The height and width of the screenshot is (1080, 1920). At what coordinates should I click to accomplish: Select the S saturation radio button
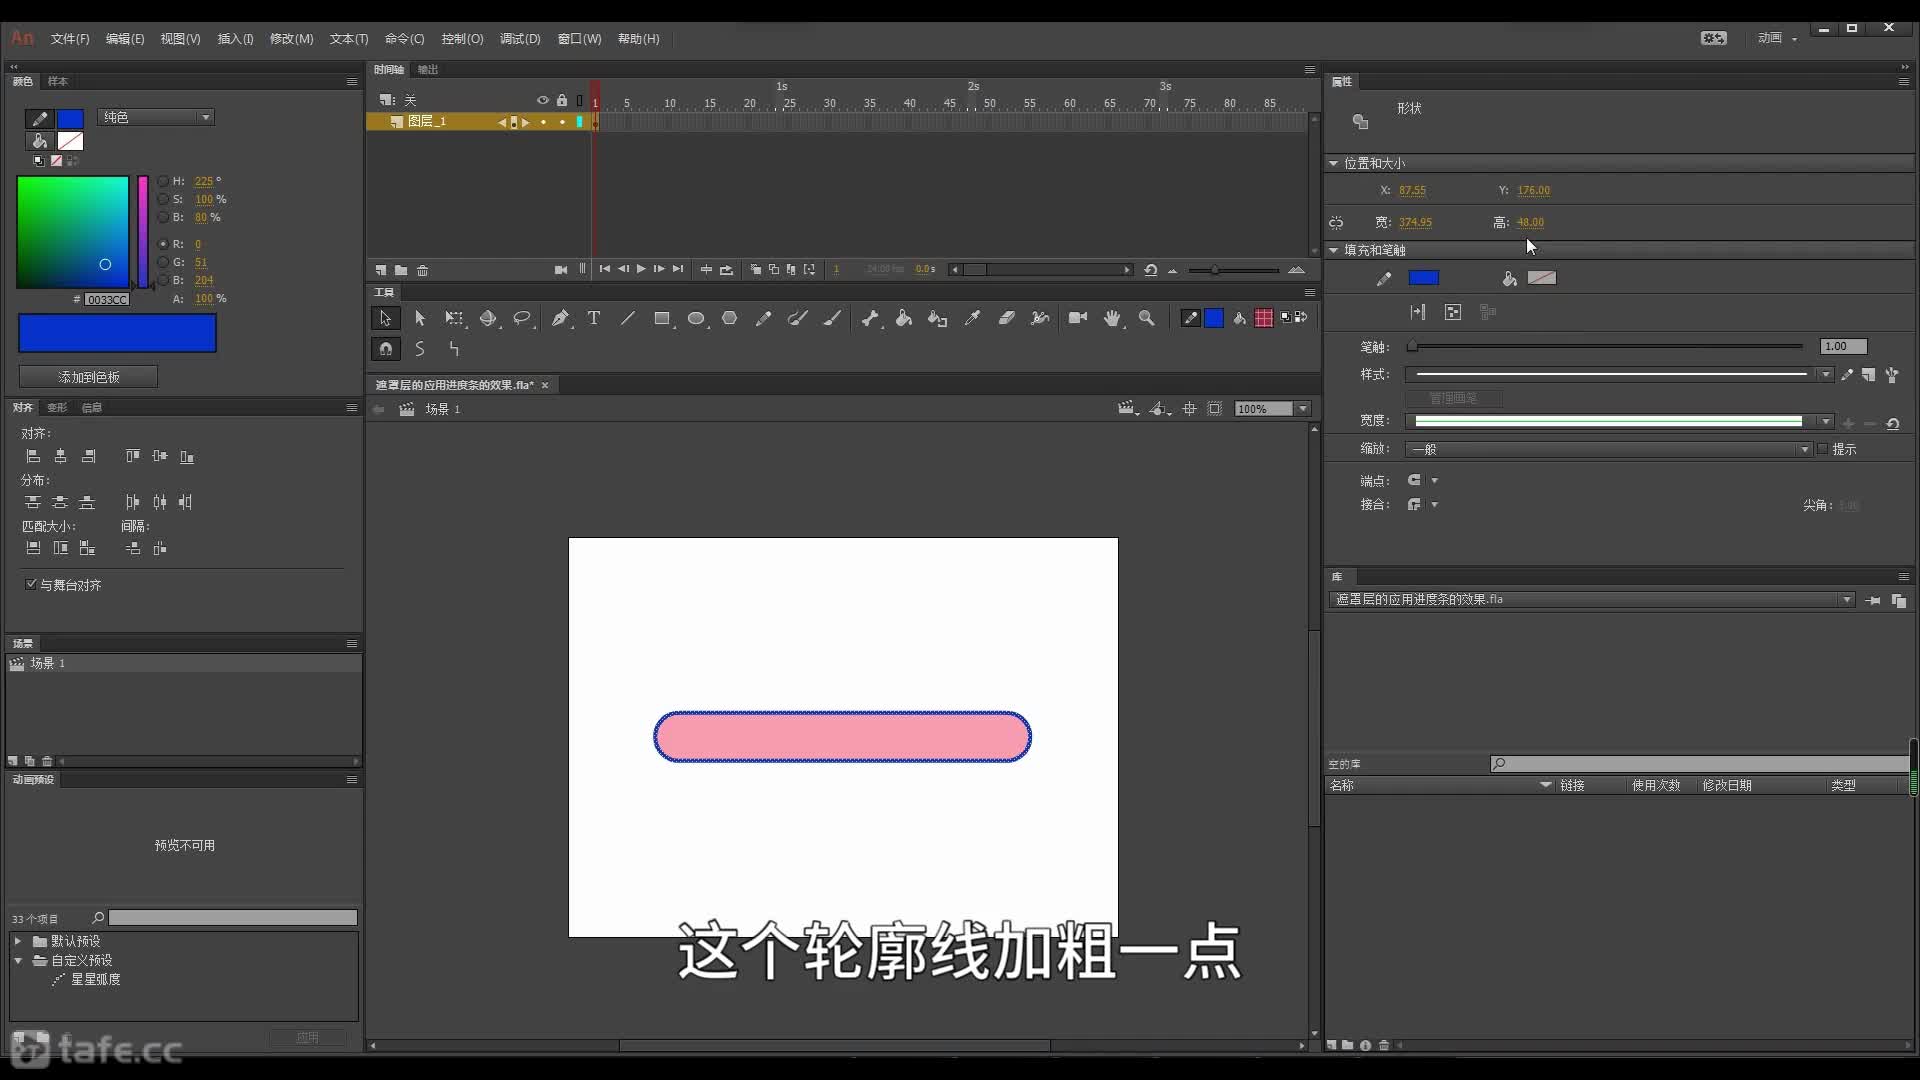[163, 199]
